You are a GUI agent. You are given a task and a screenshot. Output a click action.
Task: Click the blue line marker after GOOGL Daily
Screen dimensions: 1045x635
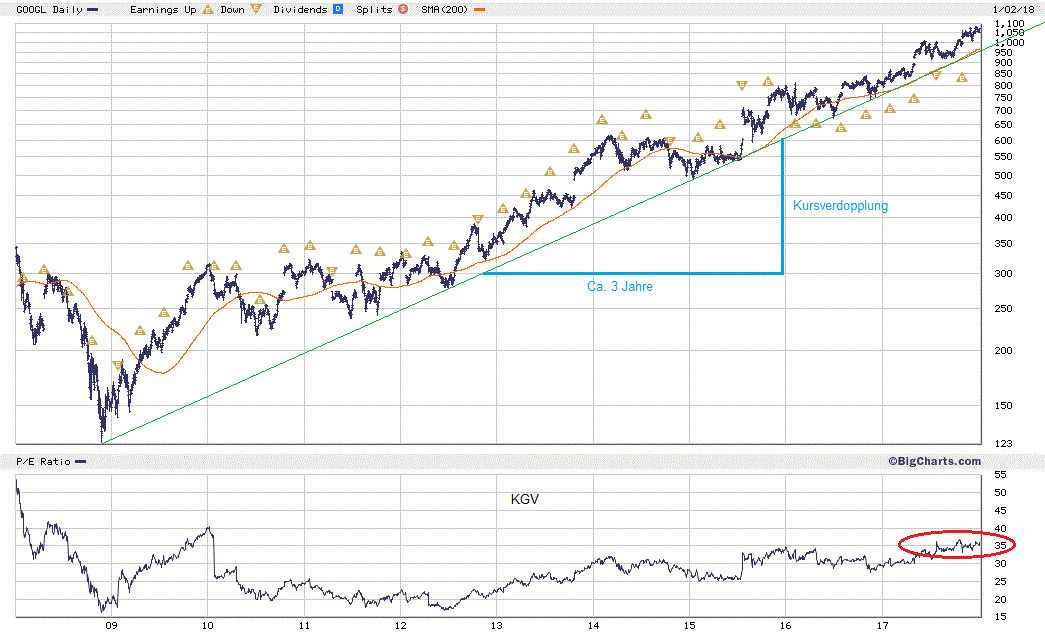click(93, 10)
